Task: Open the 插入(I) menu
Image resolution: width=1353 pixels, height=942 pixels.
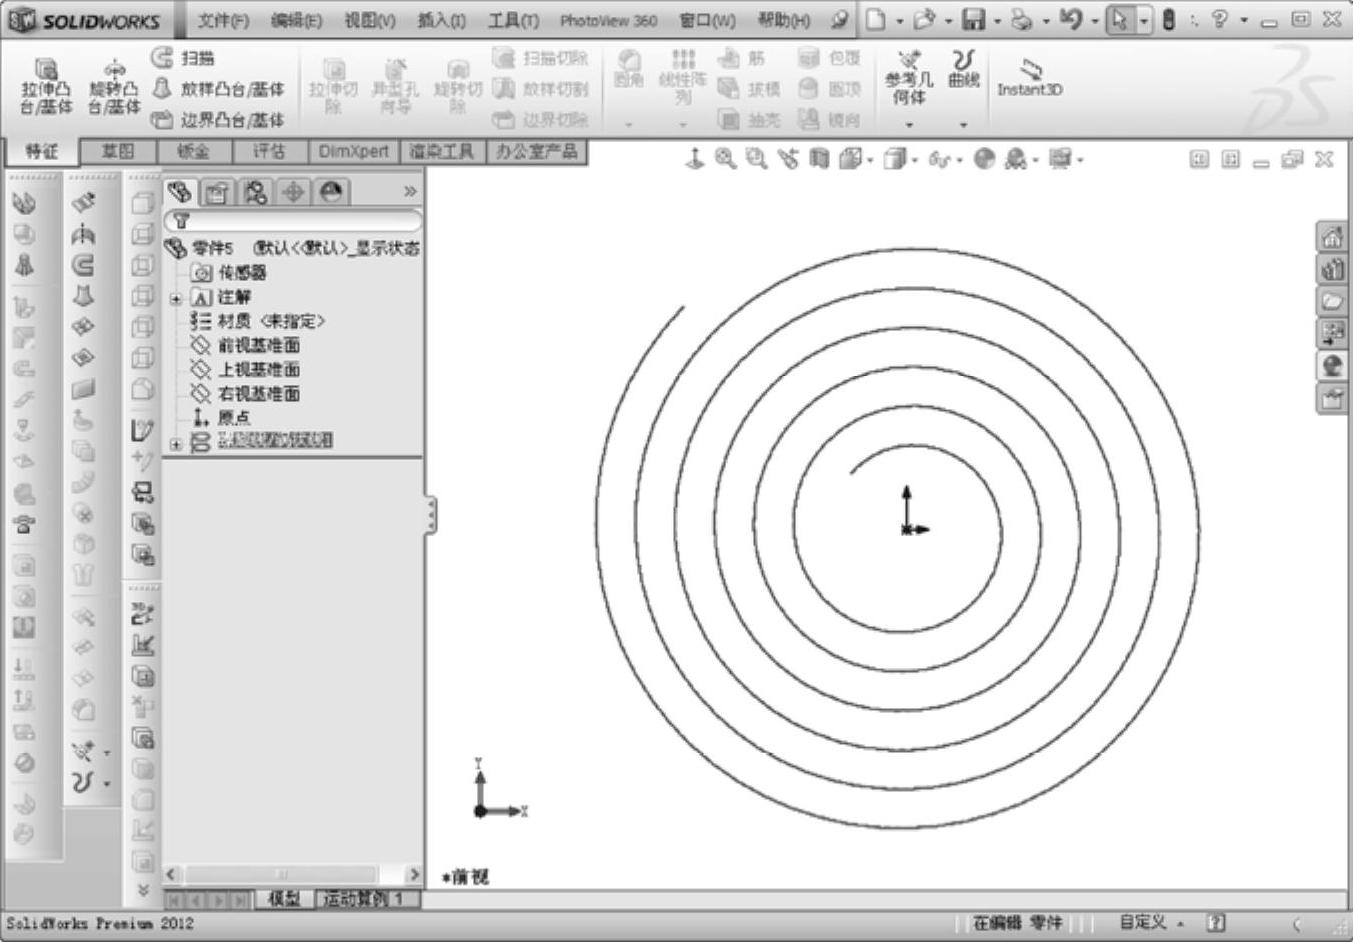Action: point(441,20)
